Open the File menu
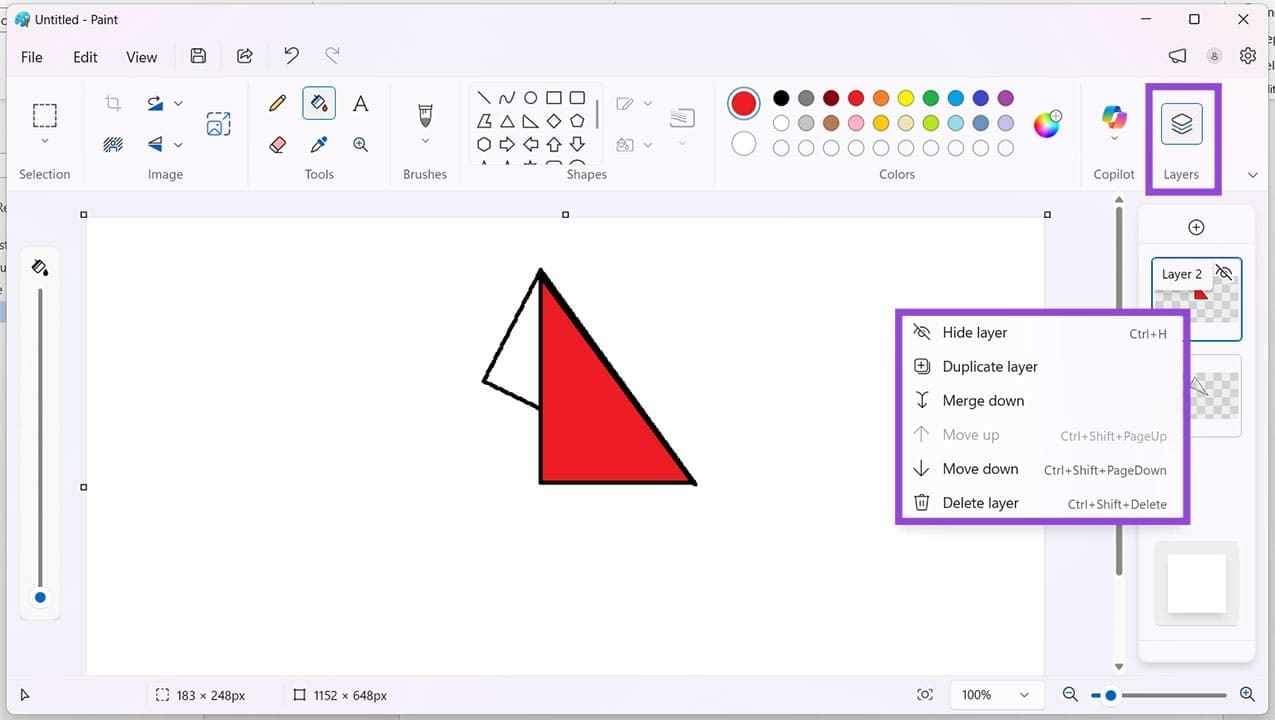The height and width of the screenshot is (720, 1275). [x=31, y=57]
